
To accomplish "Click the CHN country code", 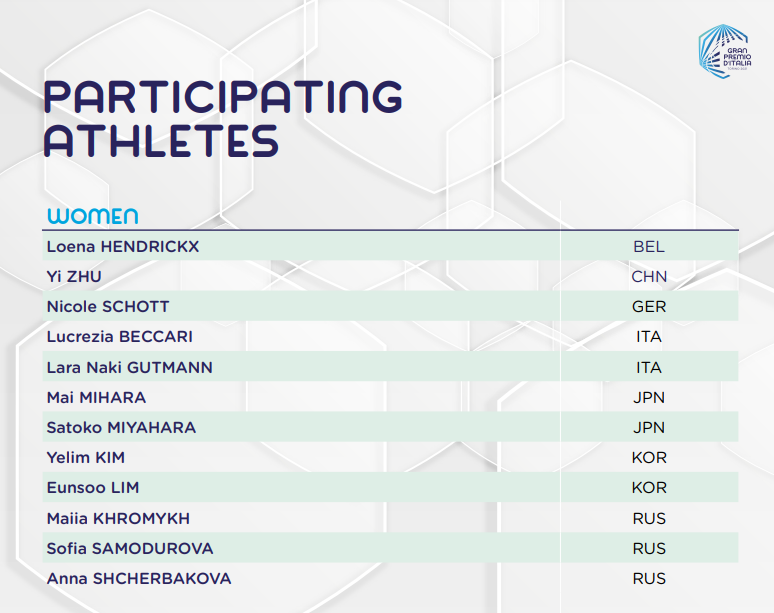I will pos(649,277).
